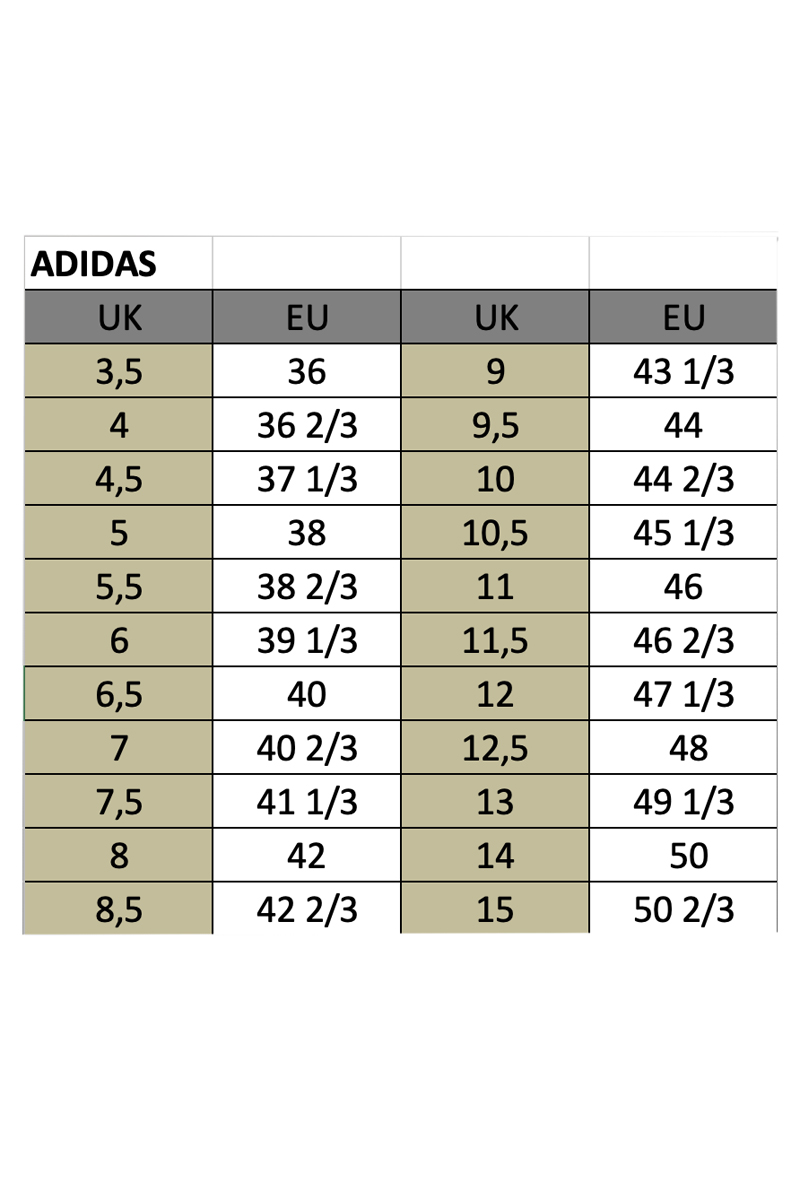Click the UK 7,5 cell
The image size is (800, 1200).
(119, 802)
